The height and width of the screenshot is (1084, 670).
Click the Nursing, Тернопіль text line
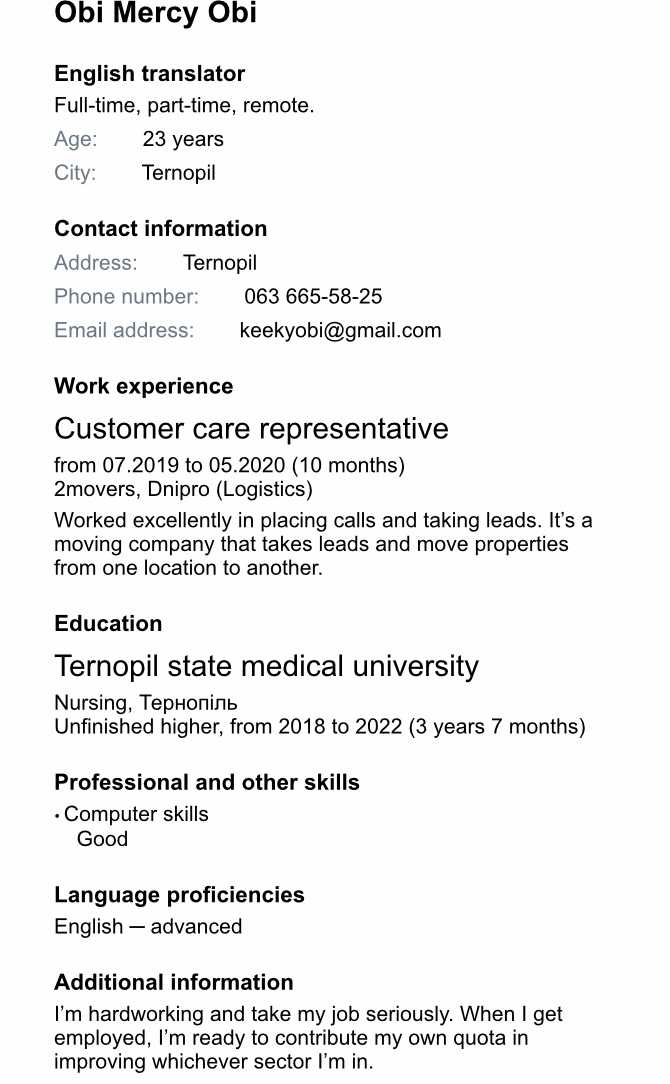coord(146,702)
